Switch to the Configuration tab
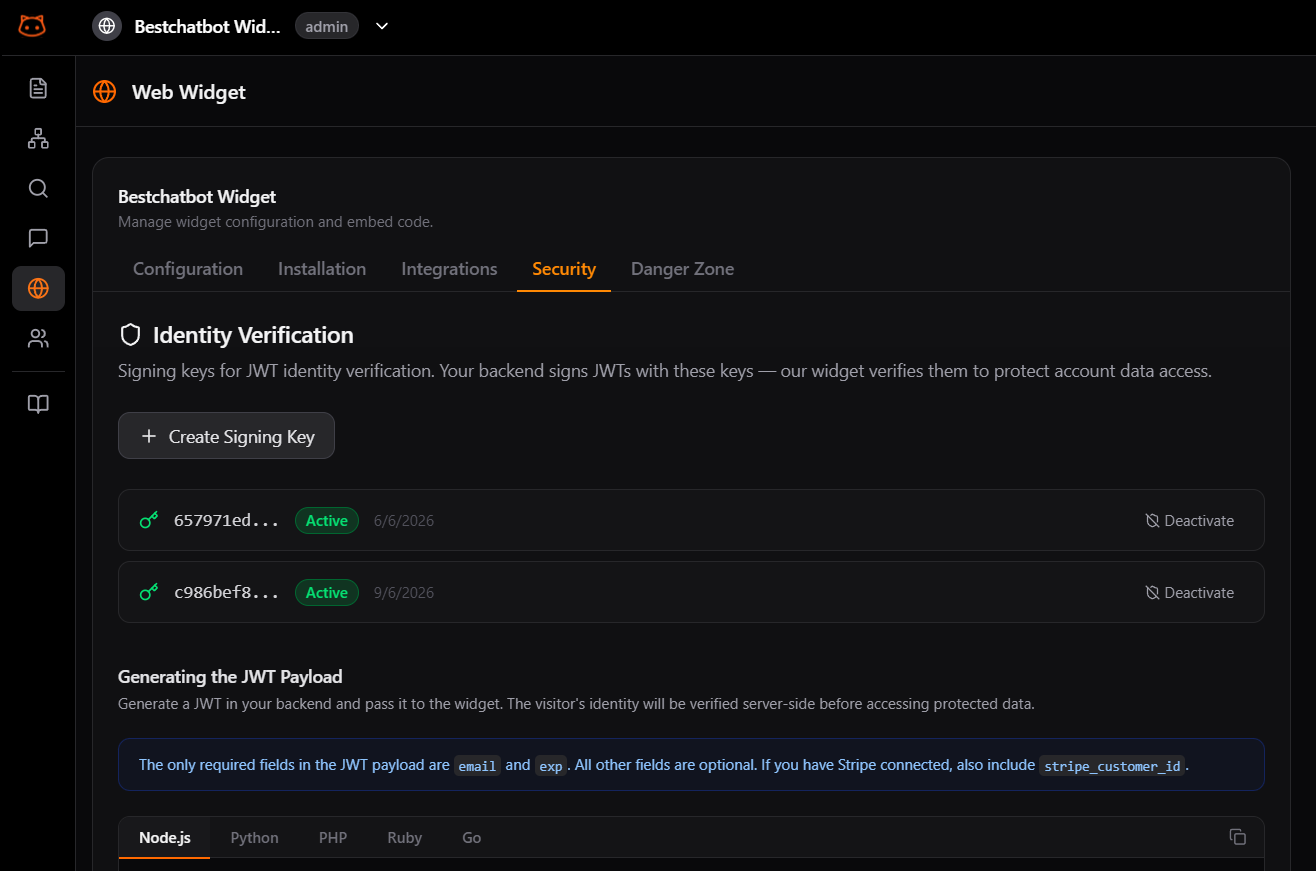 188,269
